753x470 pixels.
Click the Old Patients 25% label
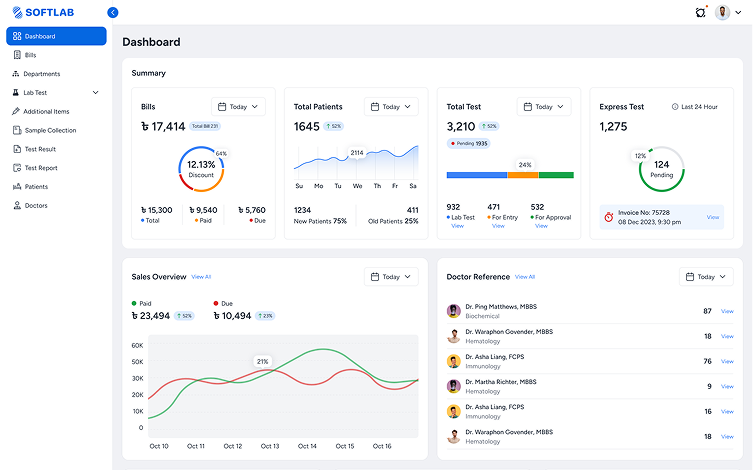[x=393, y=221]
